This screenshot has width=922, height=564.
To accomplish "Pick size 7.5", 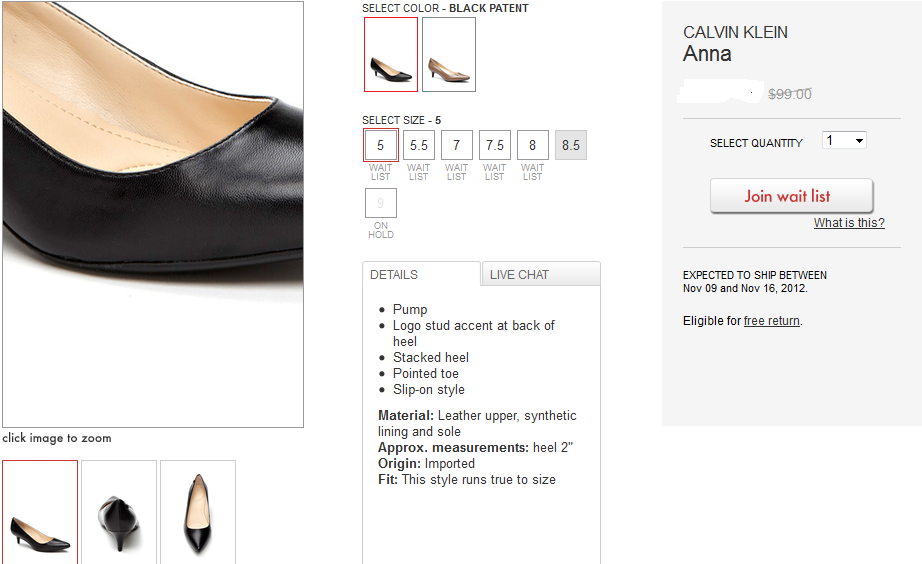I will click(x=495, y=145).
